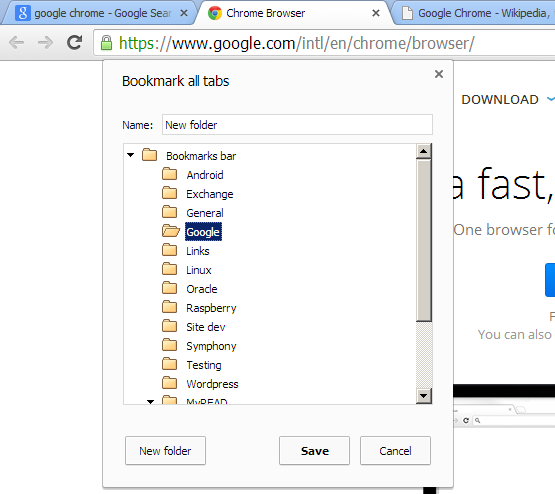The image size is (555, 494).
Task: Collapse the MyREAD folder node
Action: tap(150, 402)
